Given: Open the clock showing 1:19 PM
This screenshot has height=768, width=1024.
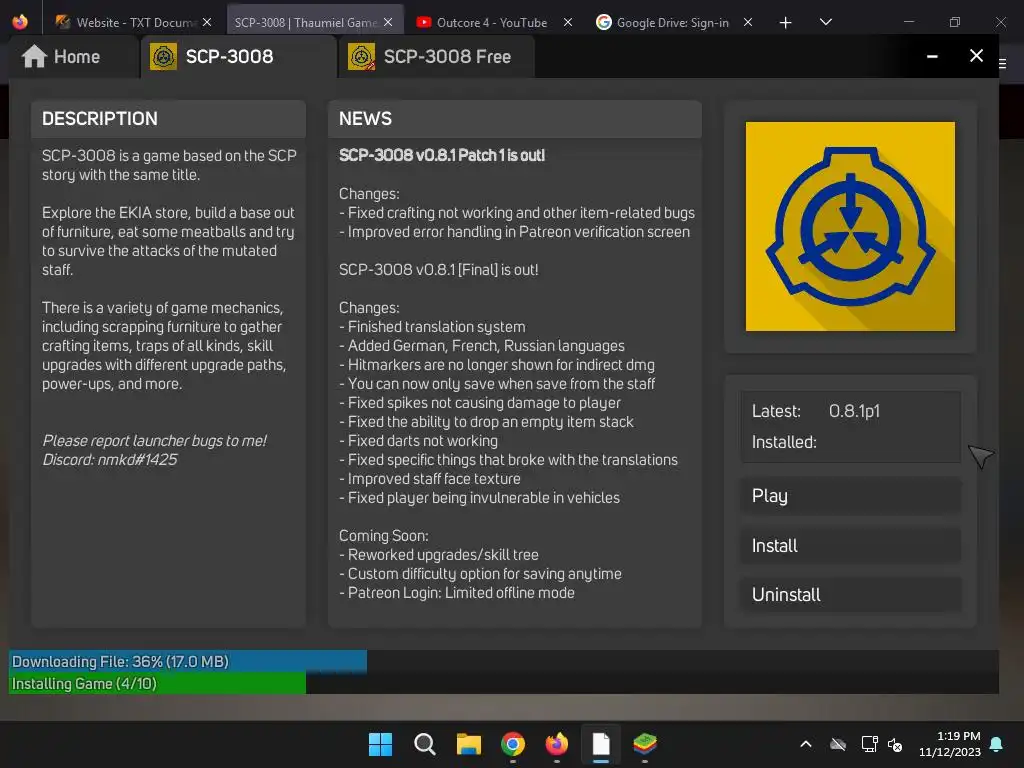Looking at the screenshot, I should pyautogui.click(x=950, y=744).
